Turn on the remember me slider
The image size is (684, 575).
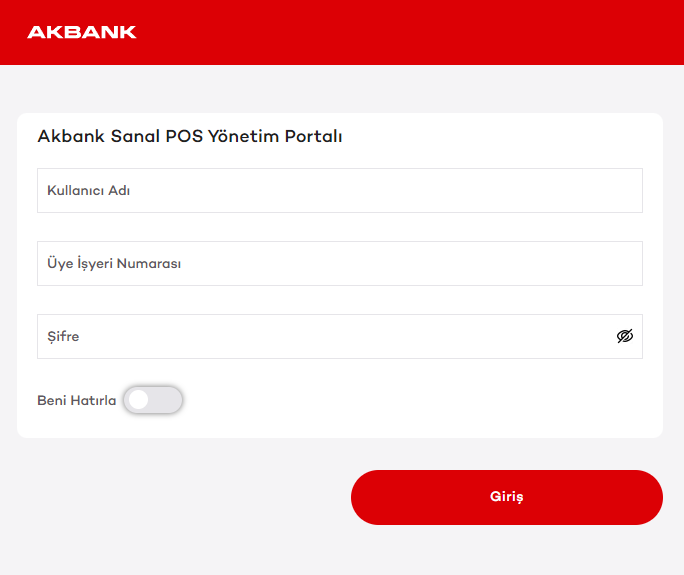[153, 400]
